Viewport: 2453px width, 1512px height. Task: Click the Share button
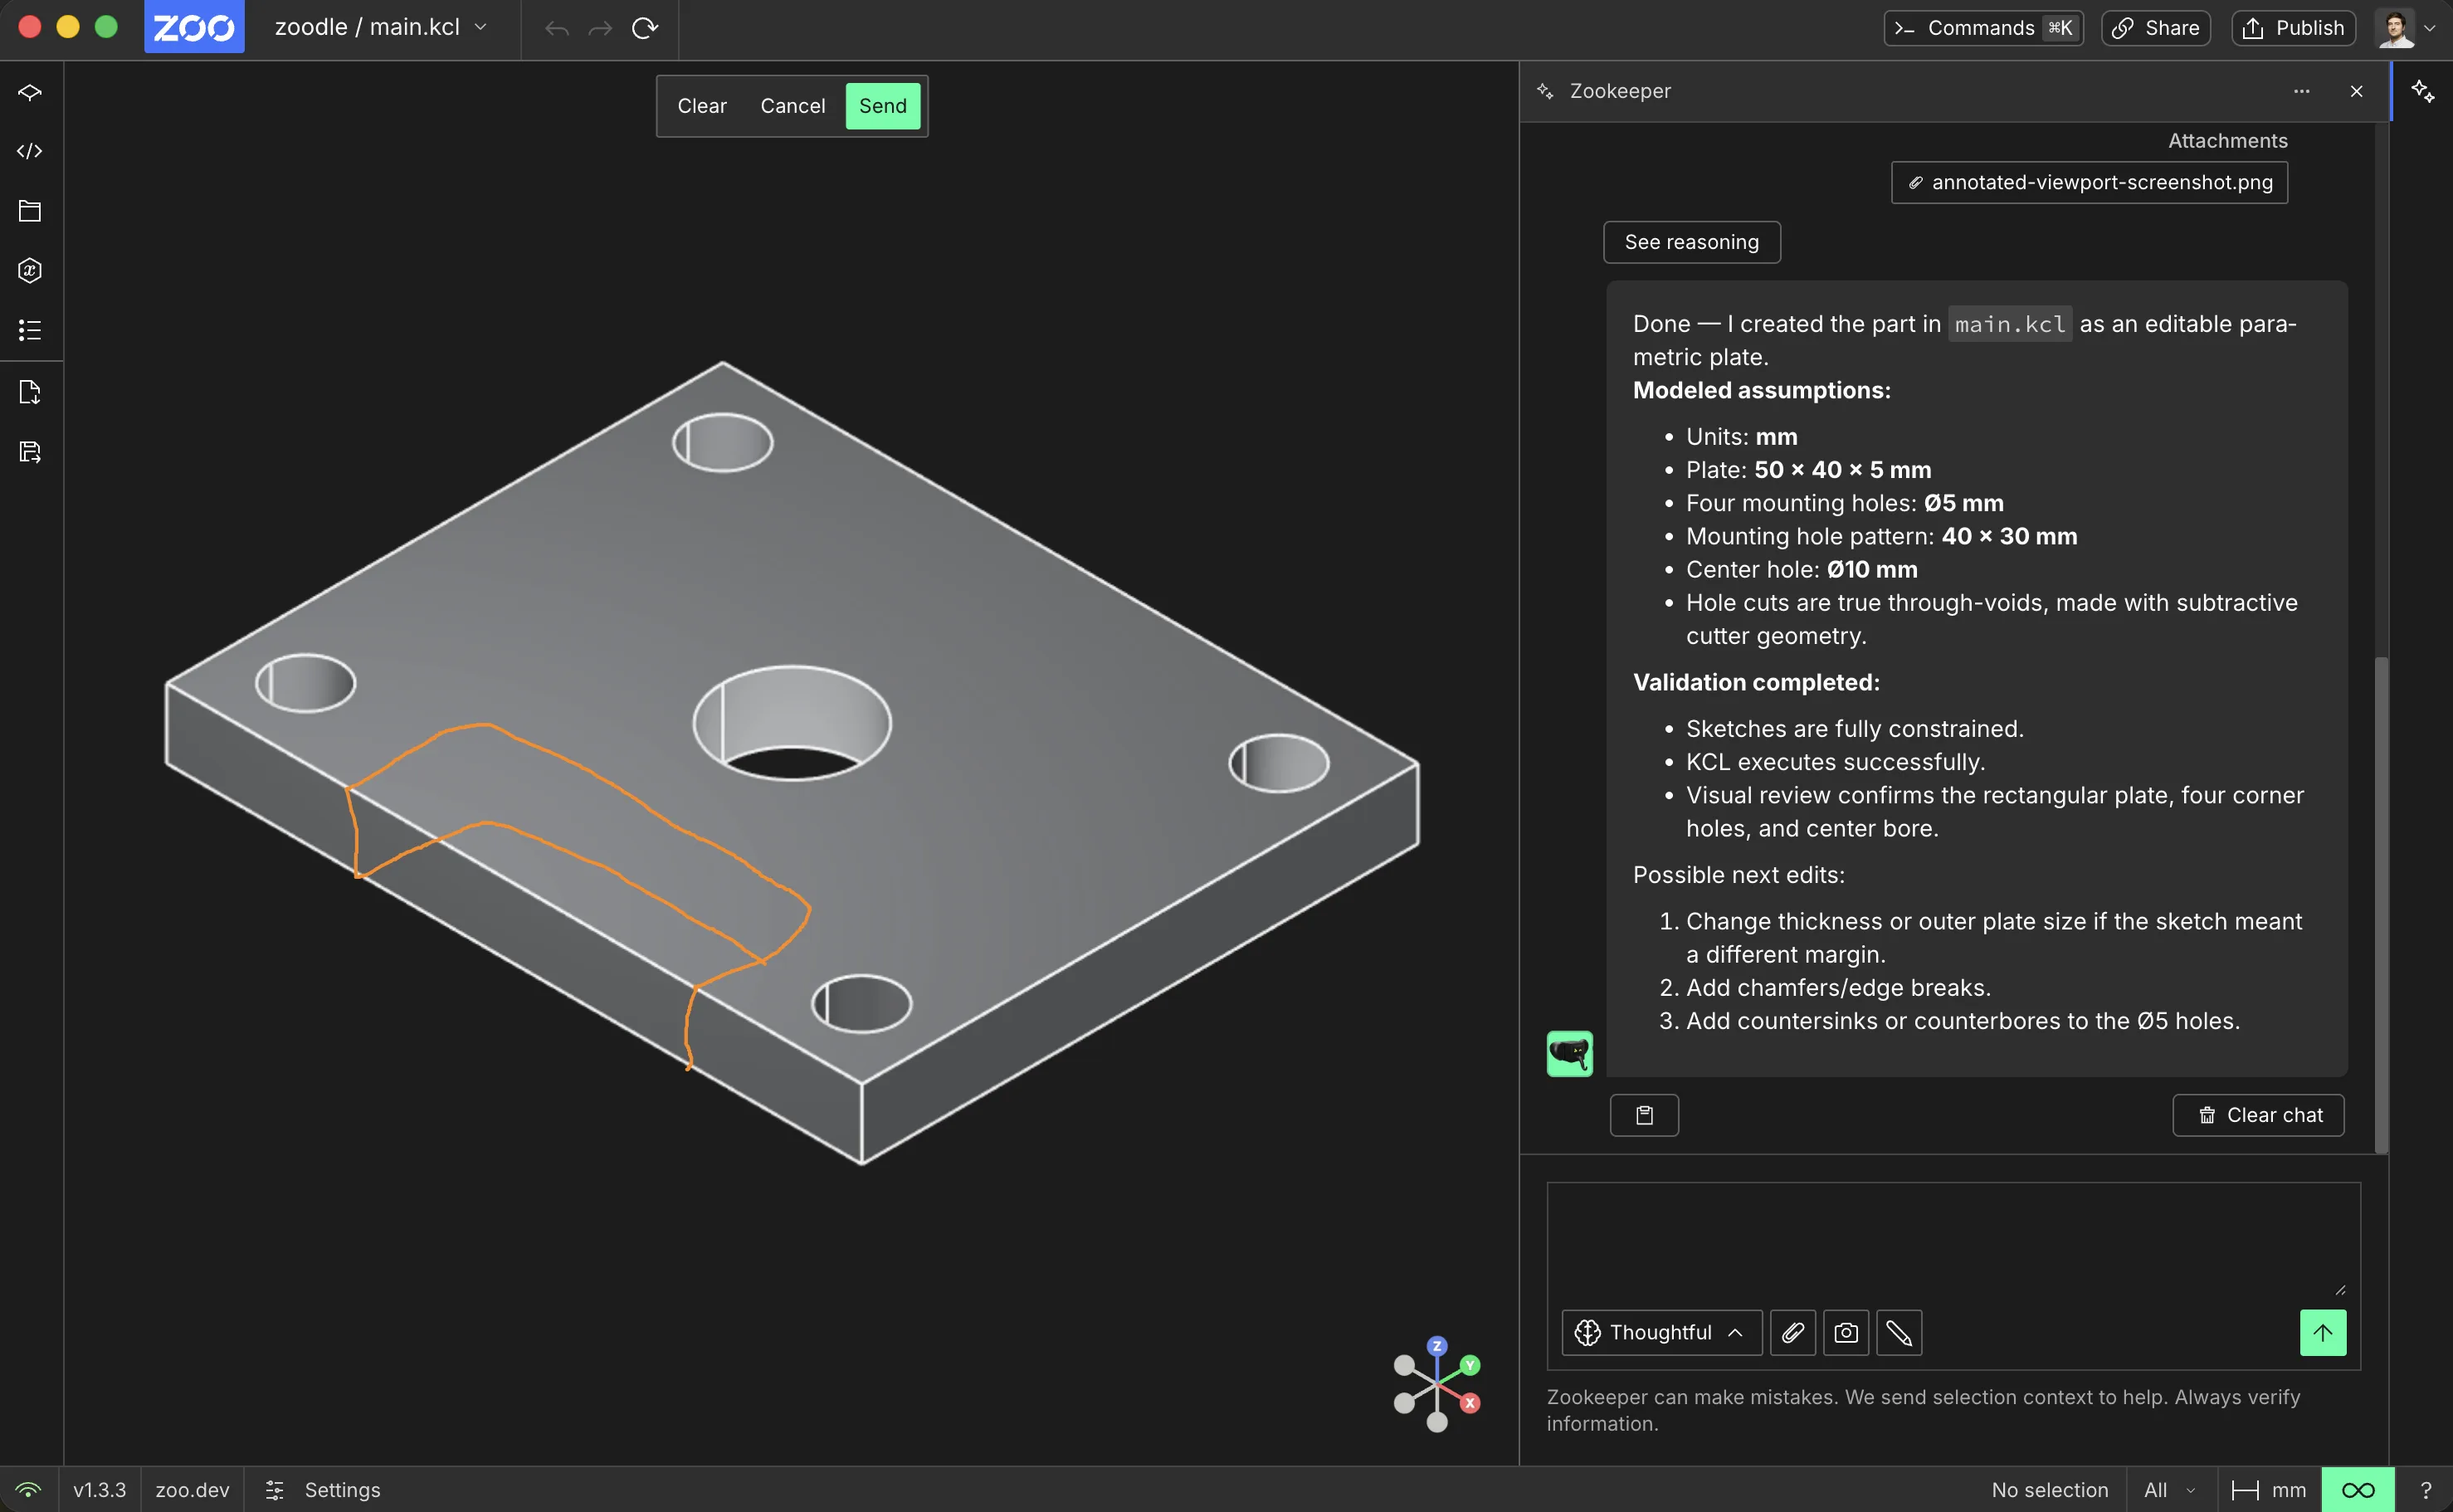click(2156, 28)
